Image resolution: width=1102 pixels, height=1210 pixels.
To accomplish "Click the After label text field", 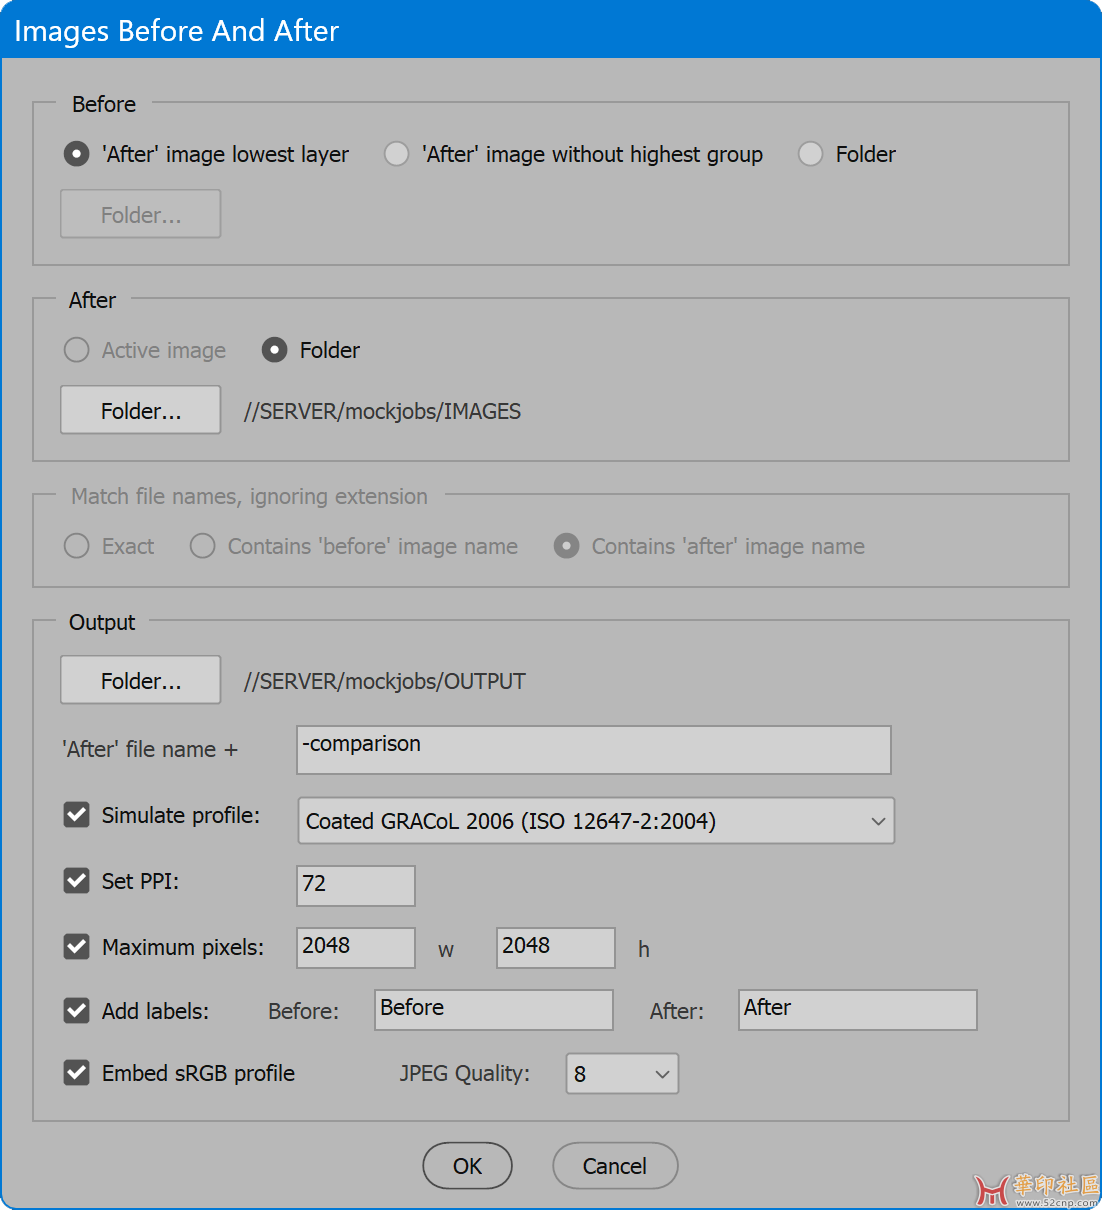I will (x=858, y=1010).
